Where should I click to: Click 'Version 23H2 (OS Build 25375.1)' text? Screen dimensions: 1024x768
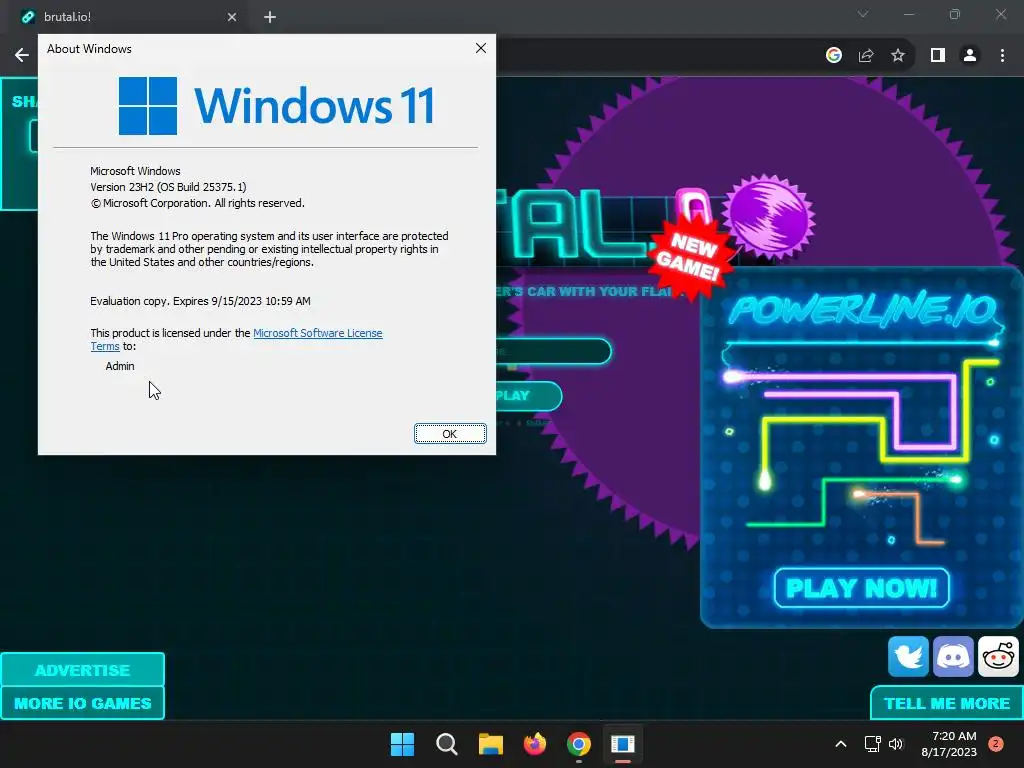tap(168, 187)
